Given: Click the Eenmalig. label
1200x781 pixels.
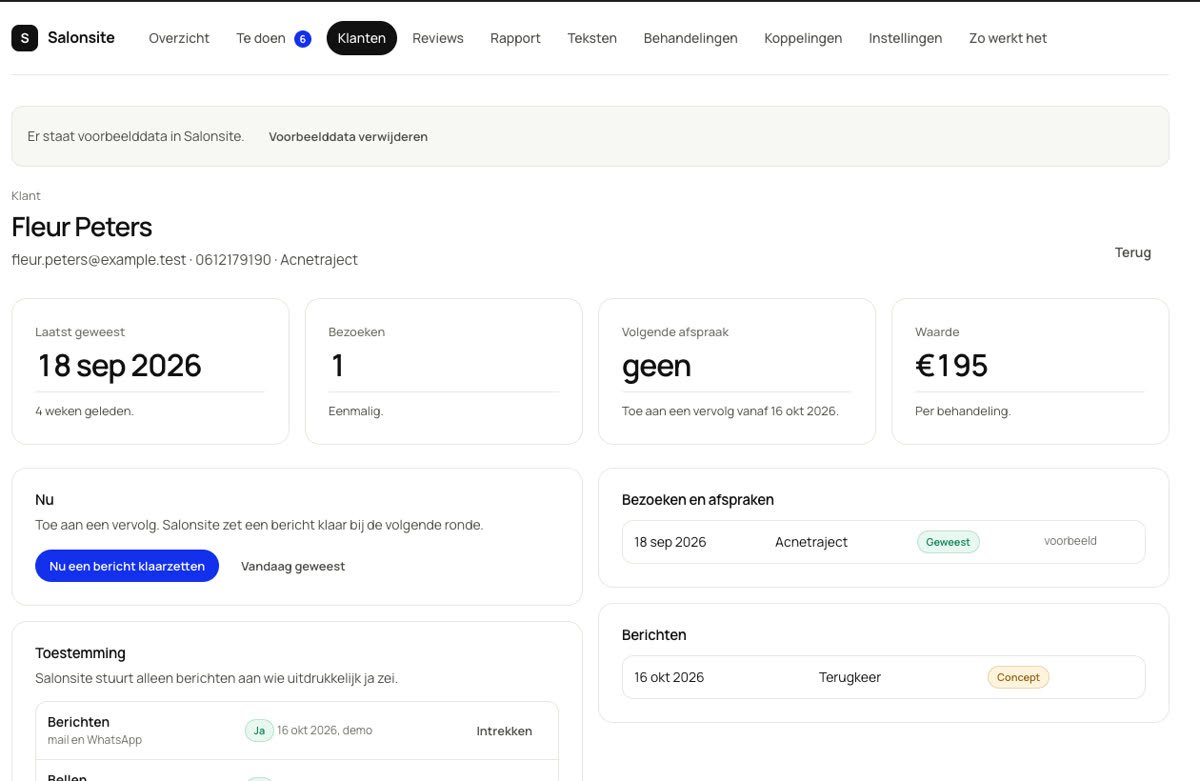Looking at the screenshot, I should (x=356, y=411).
